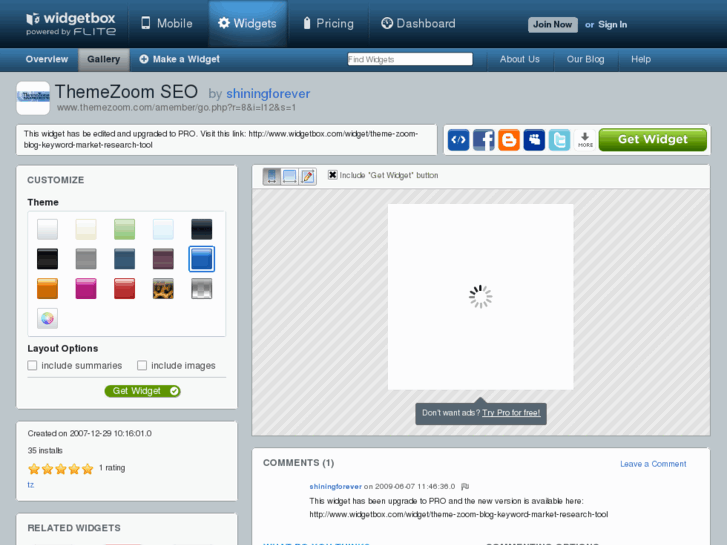This screenshot has width=727, height=545.
Task: Click Try Pro for free link
Action: tap(511, 413)
